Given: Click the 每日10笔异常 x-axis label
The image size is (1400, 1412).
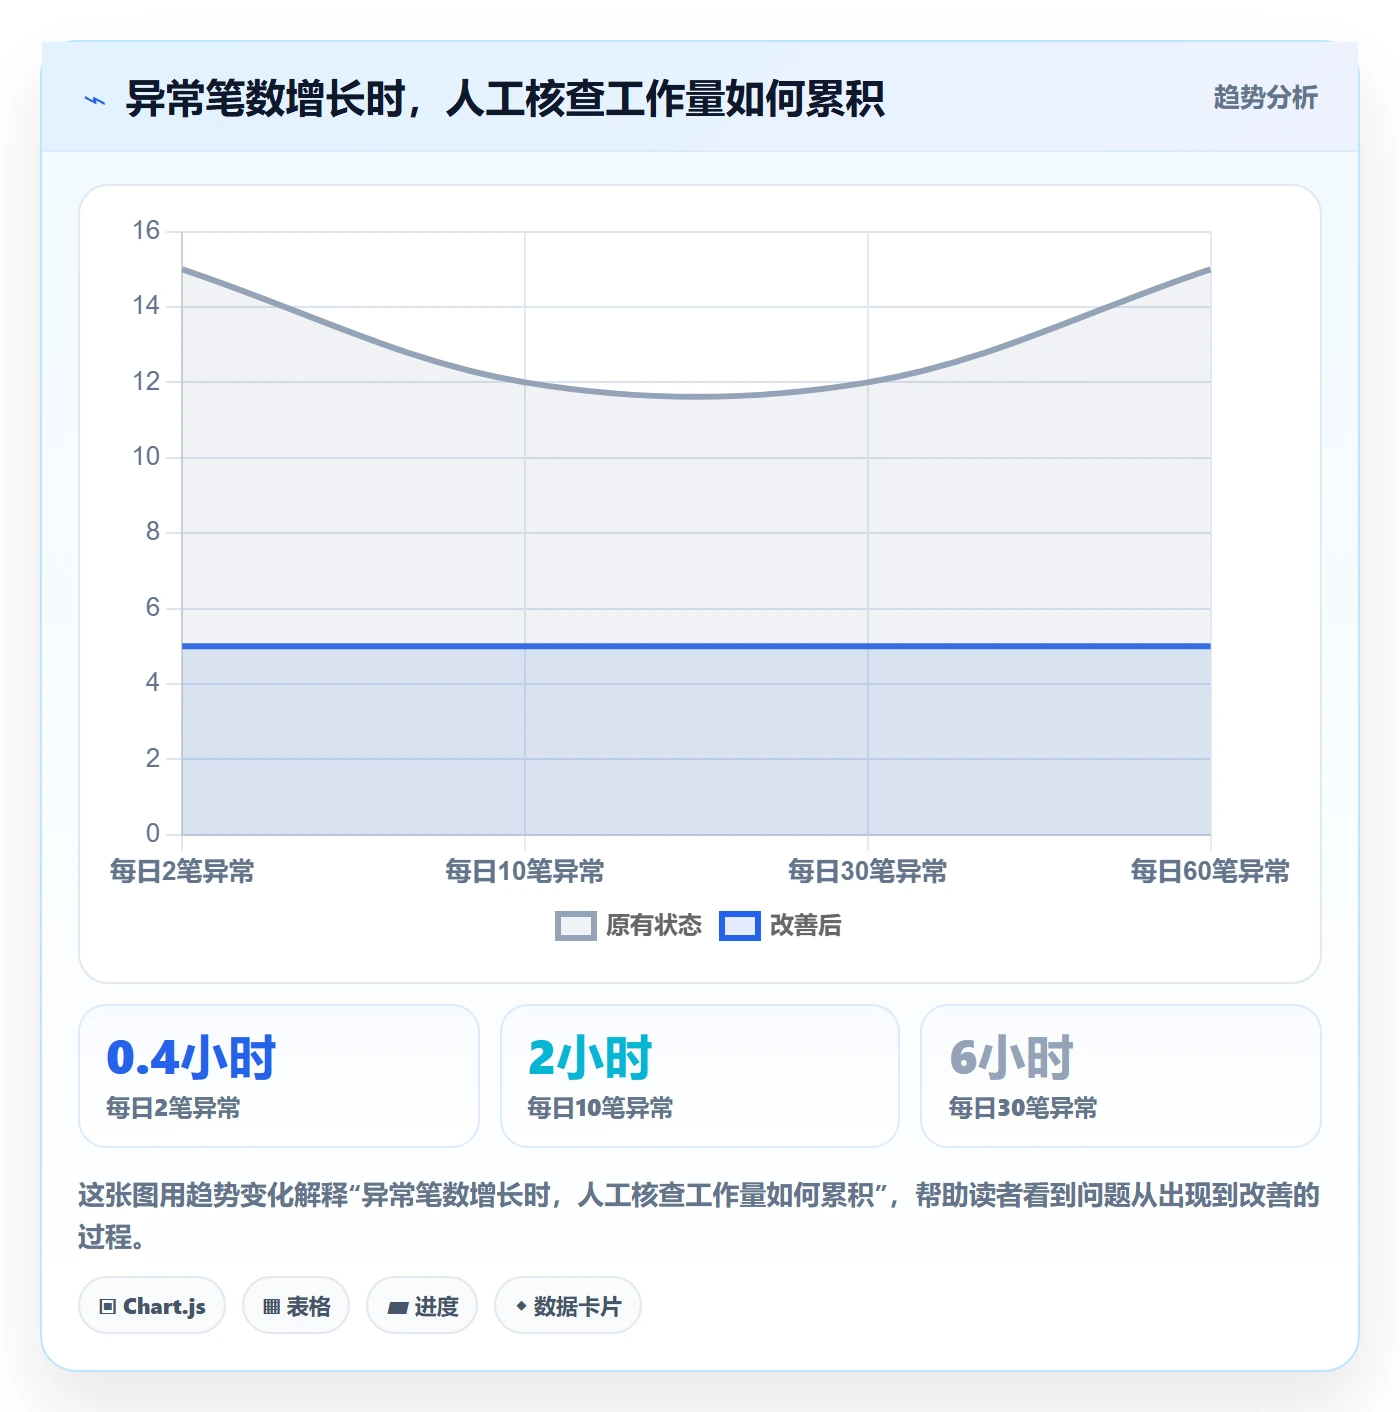Looking at the screenshot, I should point(525,871).
